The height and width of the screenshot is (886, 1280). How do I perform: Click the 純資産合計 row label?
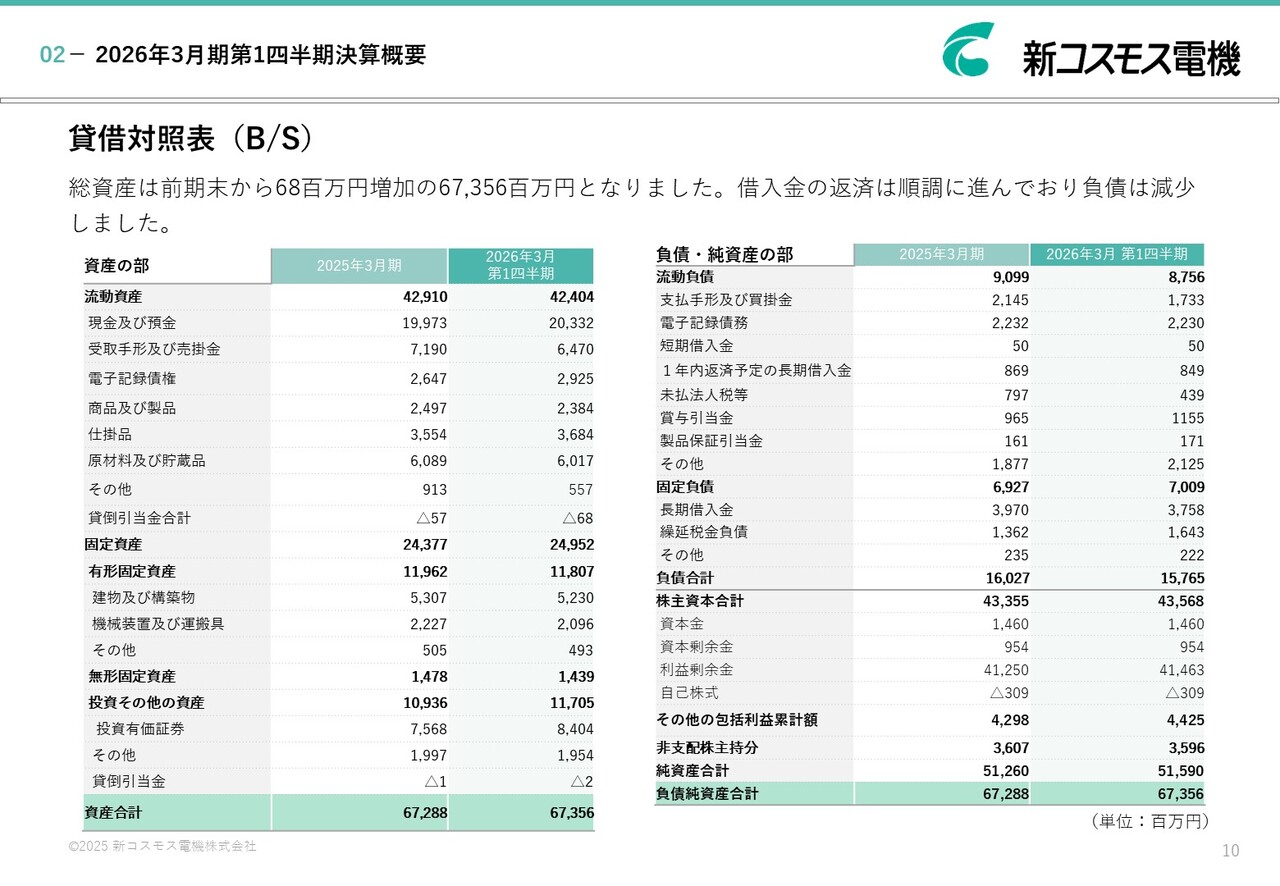(692, 771)
